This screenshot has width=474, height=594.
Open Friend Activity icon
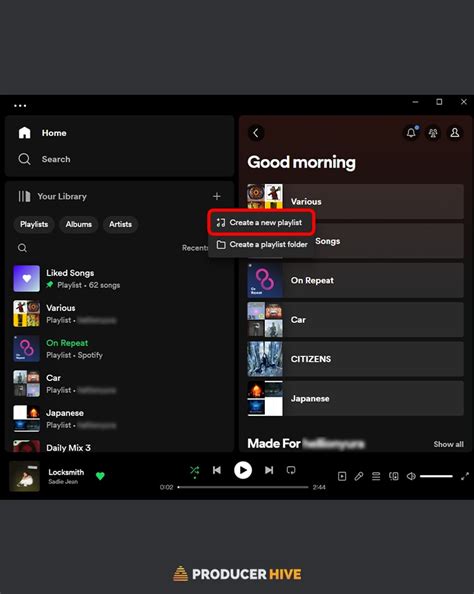[x=433, y=133]
